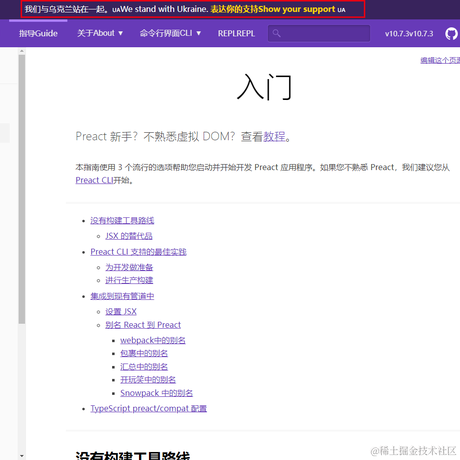Jump to 集成到现有管道中 section

coord(122,296)
